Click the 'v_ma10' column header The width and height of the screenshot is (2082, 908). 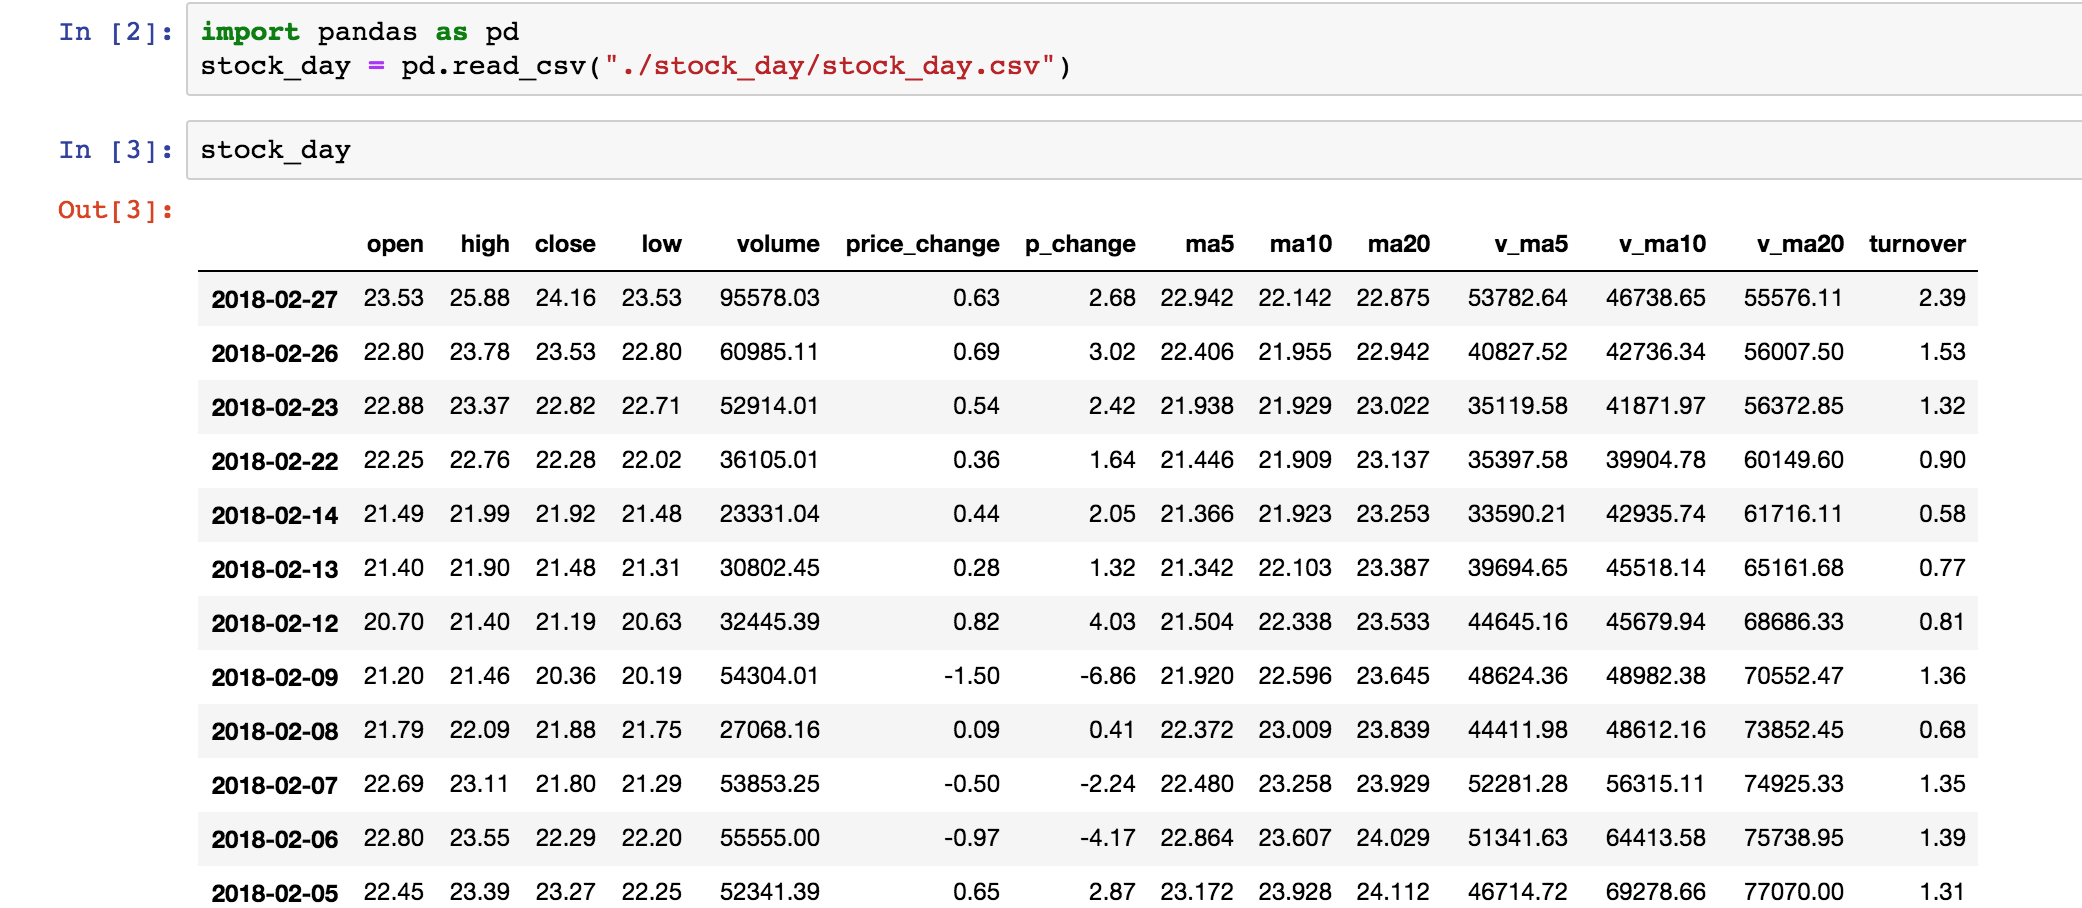pyautogui.click(x=1662, y=244)
